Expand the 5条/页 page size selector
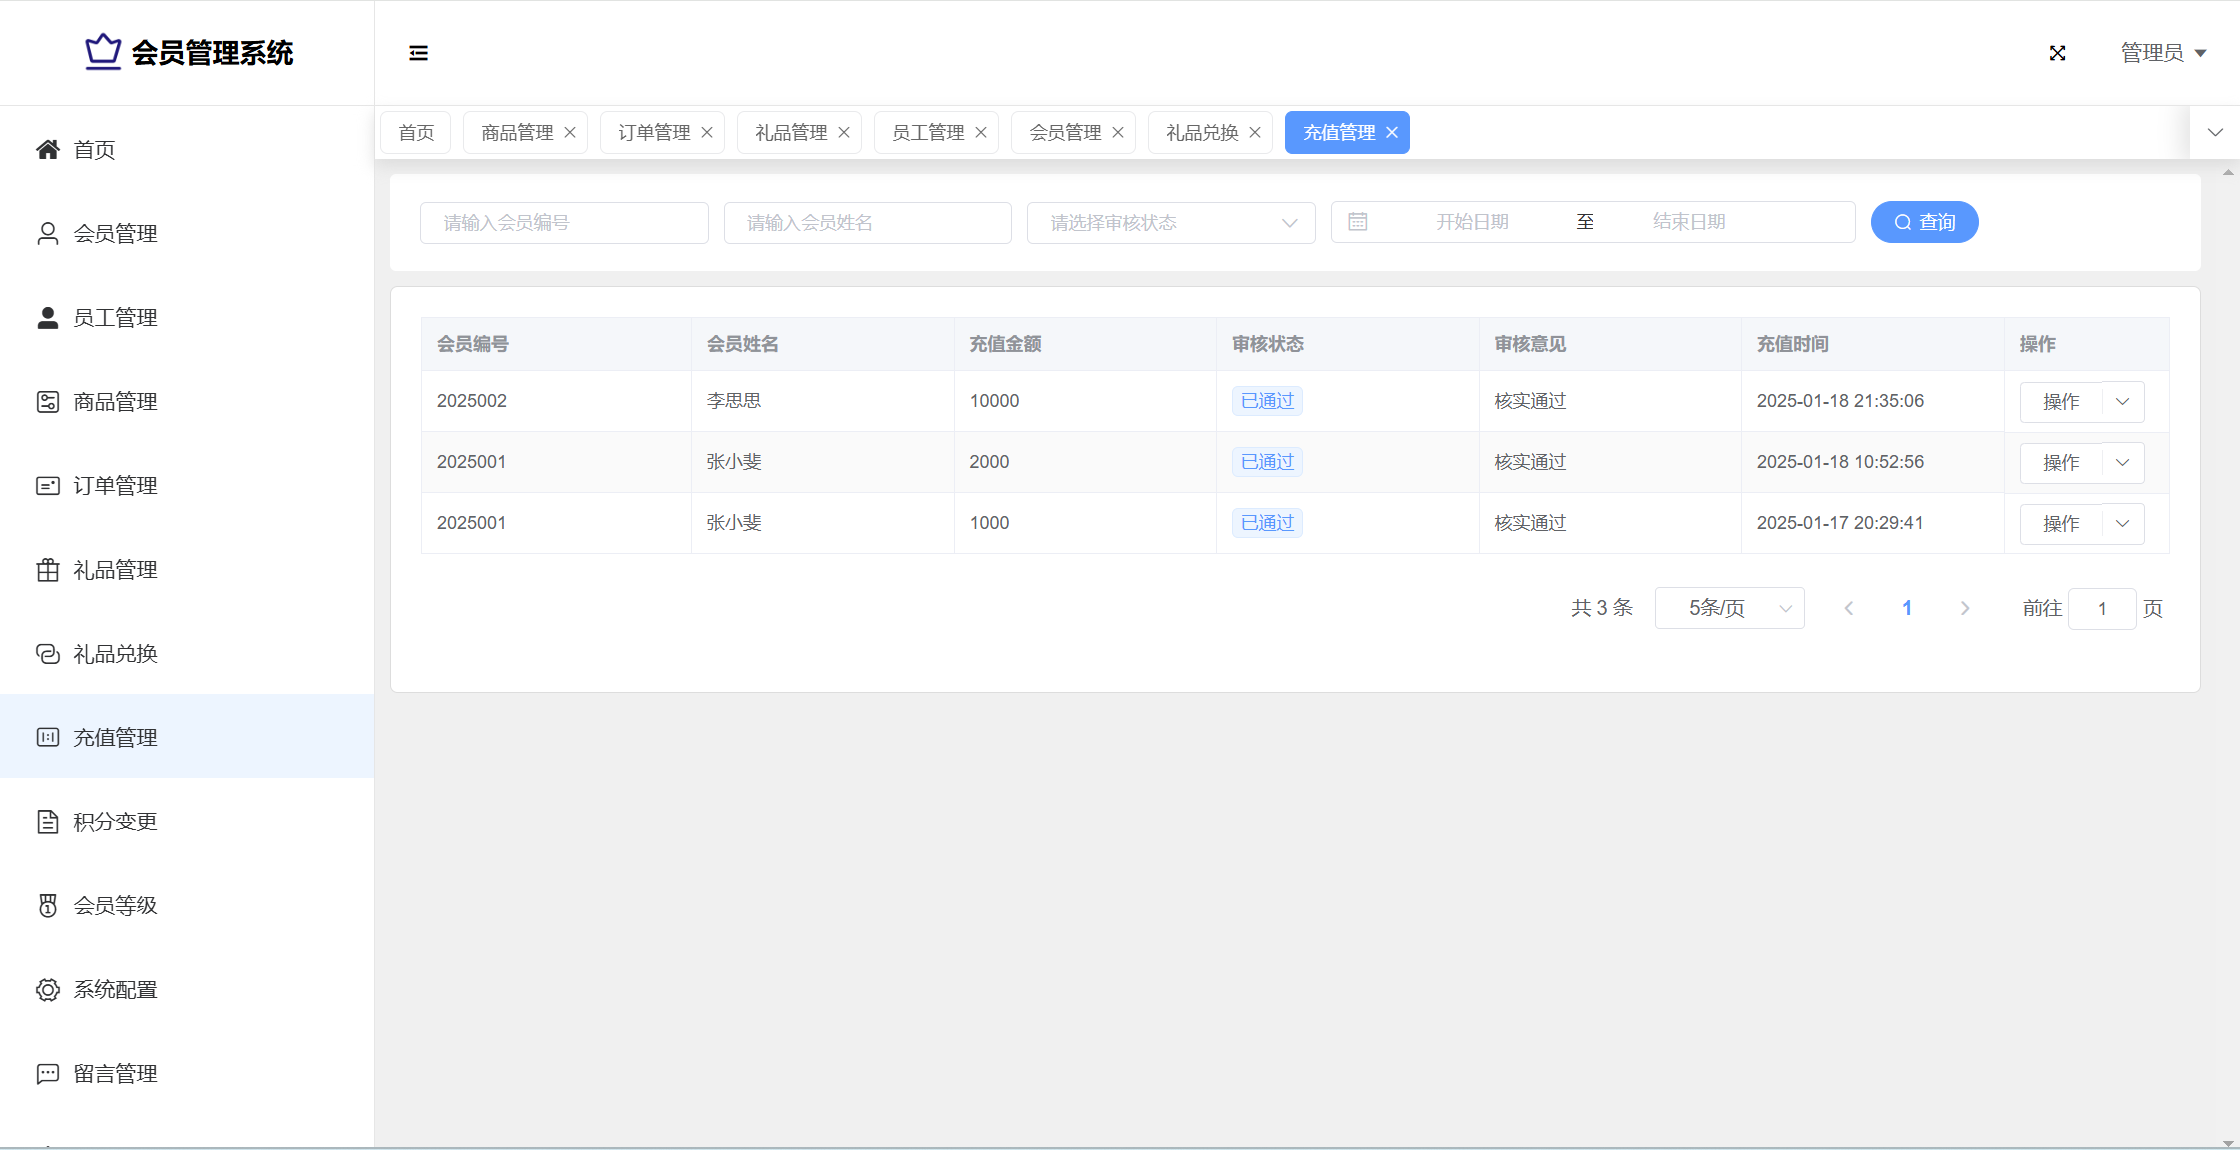Viewport: 2240px width, 1150px height. click(1729, 608)
